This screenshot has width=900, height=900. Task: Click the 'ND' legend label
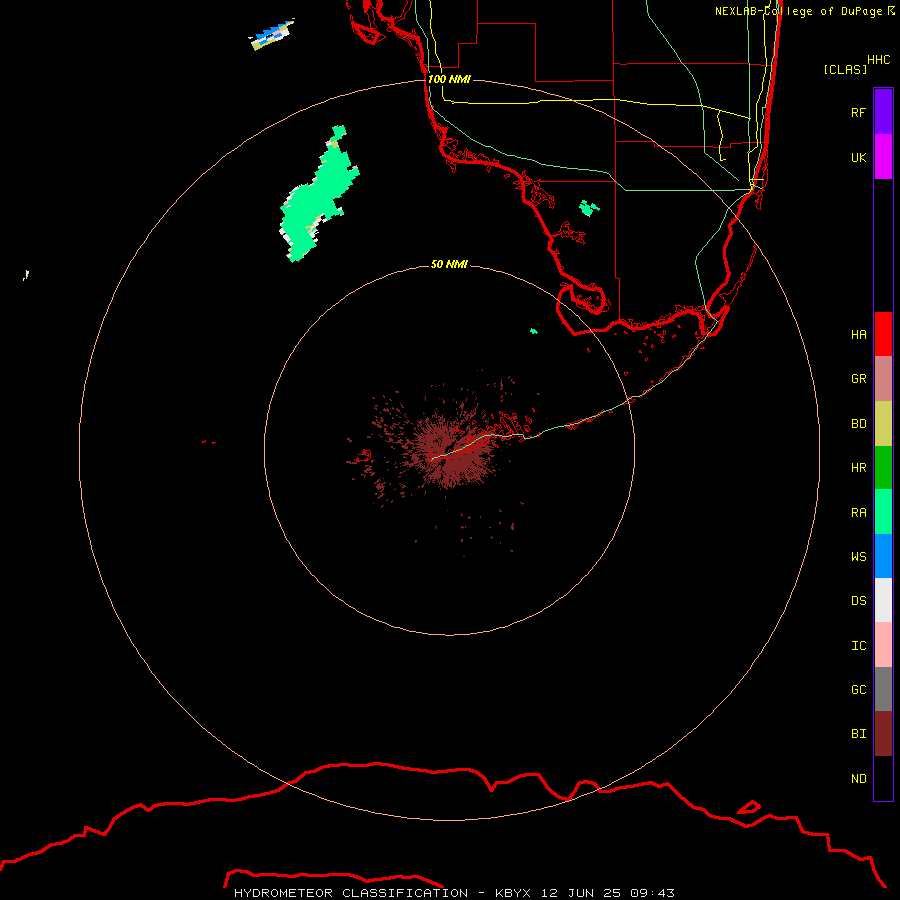tap(858, 779)
